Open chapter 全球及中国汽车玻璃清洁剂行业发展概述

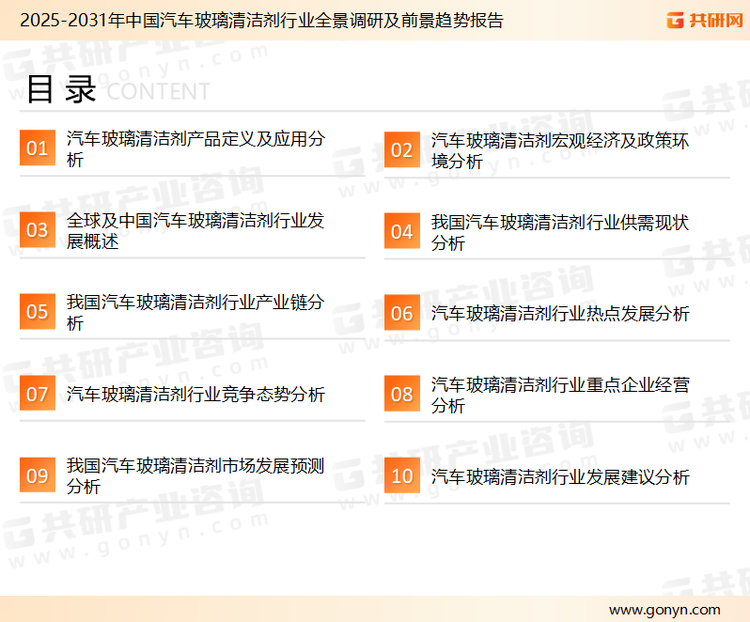(x=195, y=231)
